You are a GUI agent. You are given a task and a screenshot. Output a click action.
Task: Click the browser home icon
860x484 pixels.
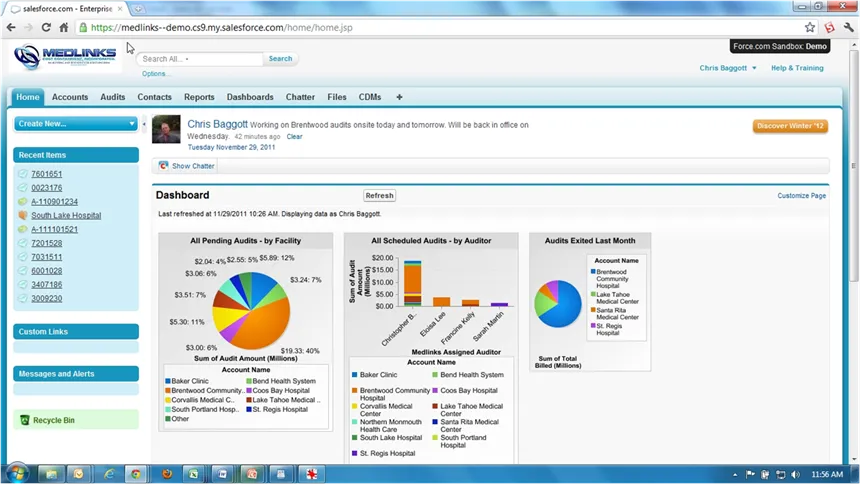click(x=64, y=27)
